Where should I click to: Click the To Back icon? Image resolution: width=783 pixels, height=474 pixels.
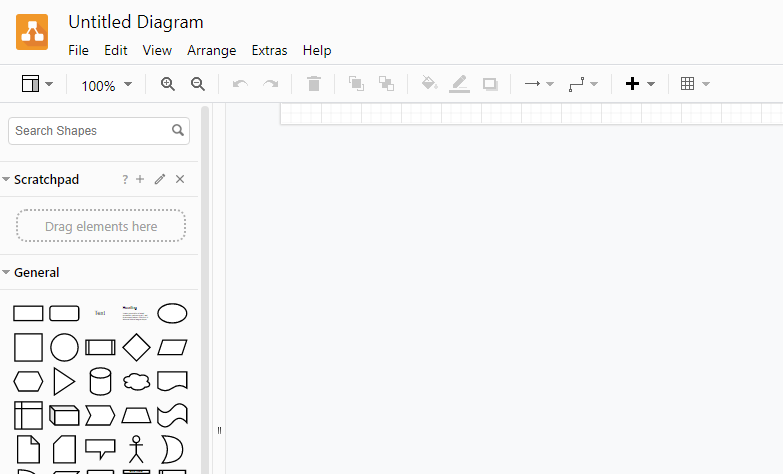point(387,83)
